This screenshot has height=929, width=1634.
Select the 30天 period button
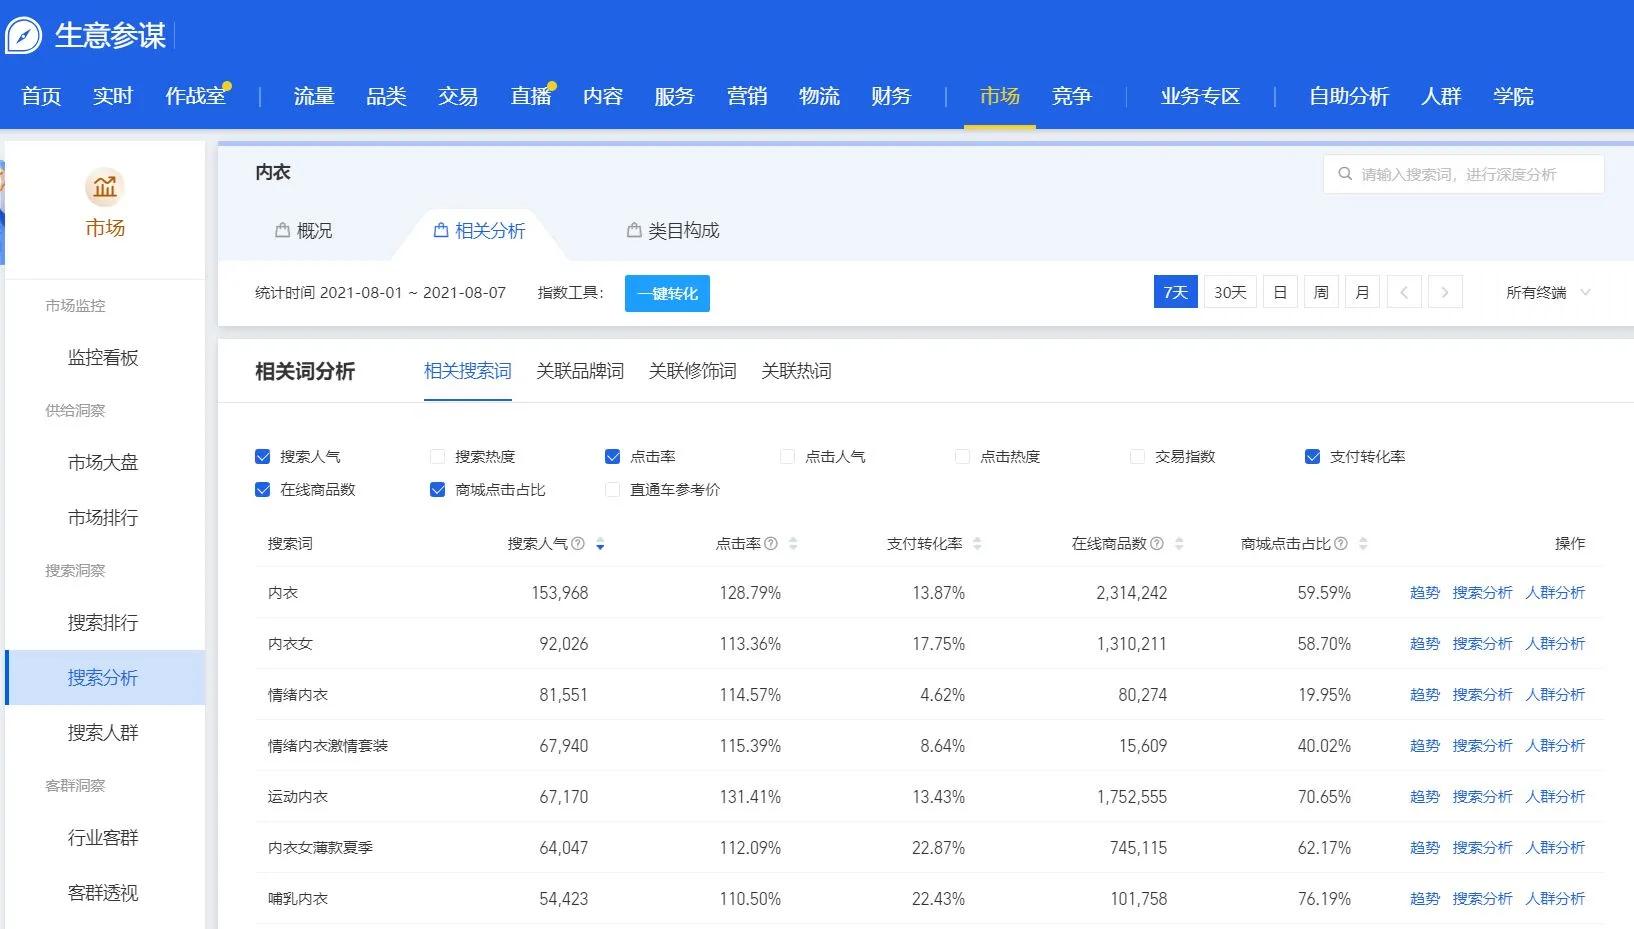pos(1230,292)
